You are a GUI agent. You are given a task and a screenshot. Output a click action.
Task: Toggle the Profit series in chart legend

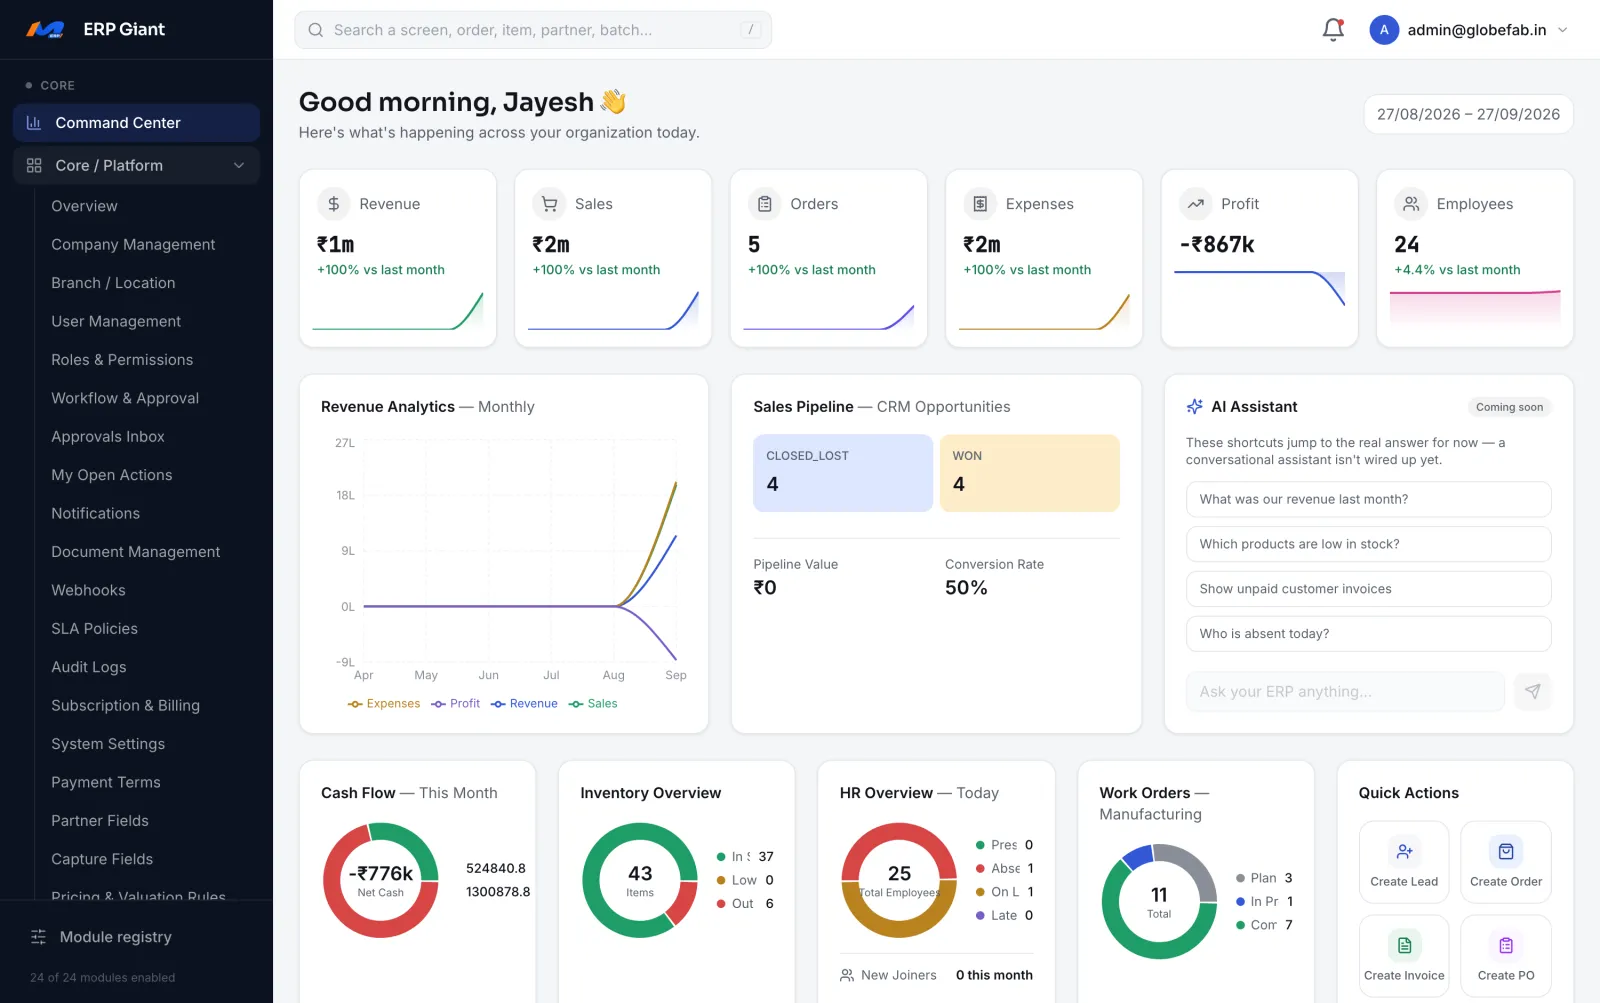pyautogui.click(x=456, y=704)
